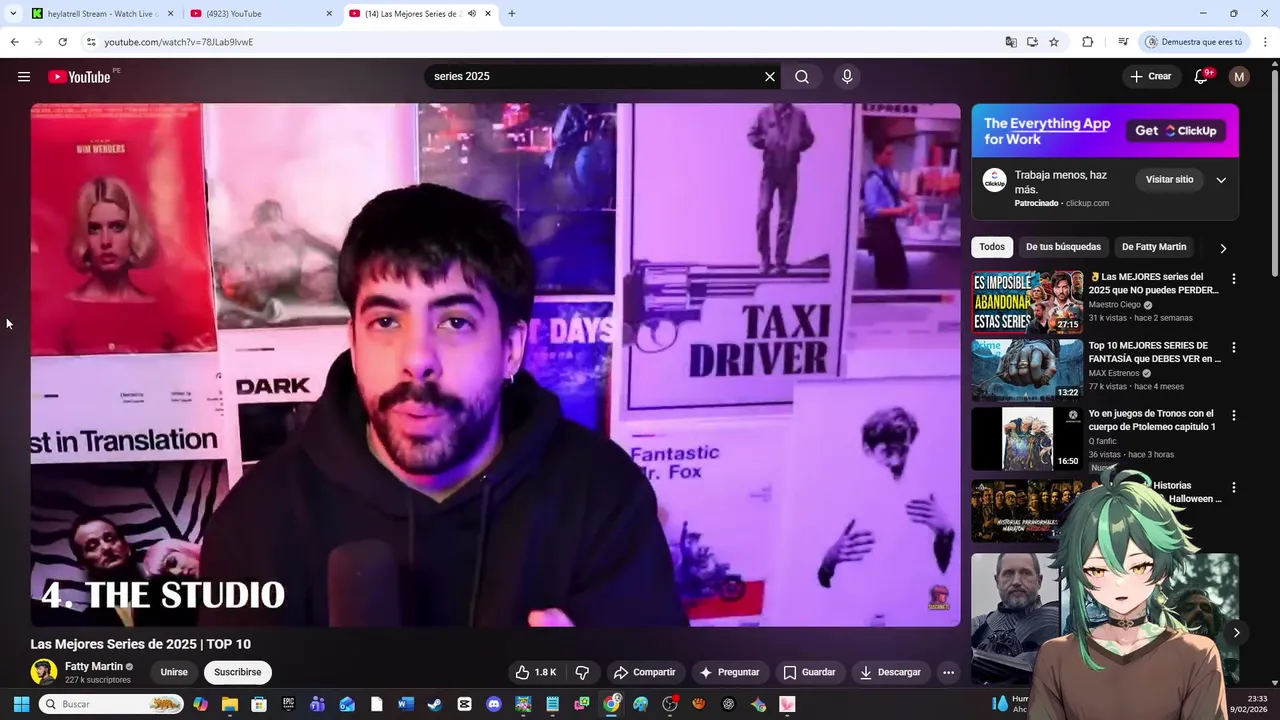The width and height of the screenshot is (1280, 720).
Task: Click the video player to pause
Action: click(x=495, y=365)
